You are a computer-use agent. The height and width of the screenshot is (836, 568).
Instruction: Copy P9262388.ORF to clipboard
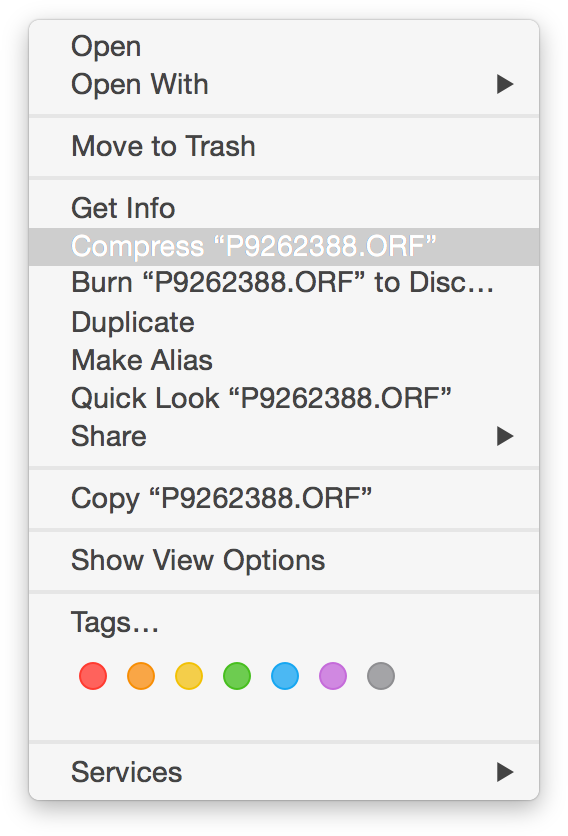pos(284,499)
